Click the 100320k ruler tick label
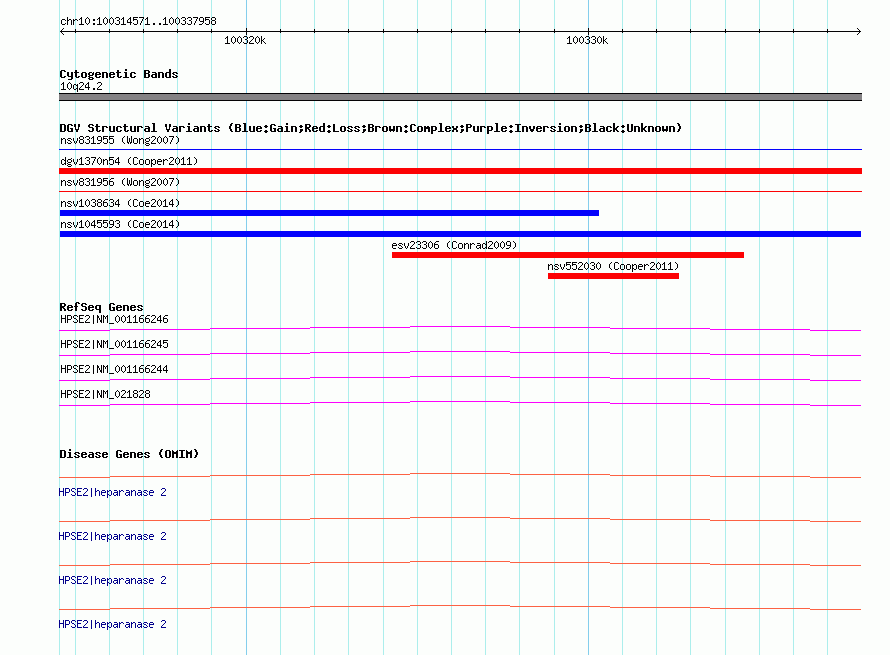The image size is (890, 655). pyautogui.click(x=245, y=40)
